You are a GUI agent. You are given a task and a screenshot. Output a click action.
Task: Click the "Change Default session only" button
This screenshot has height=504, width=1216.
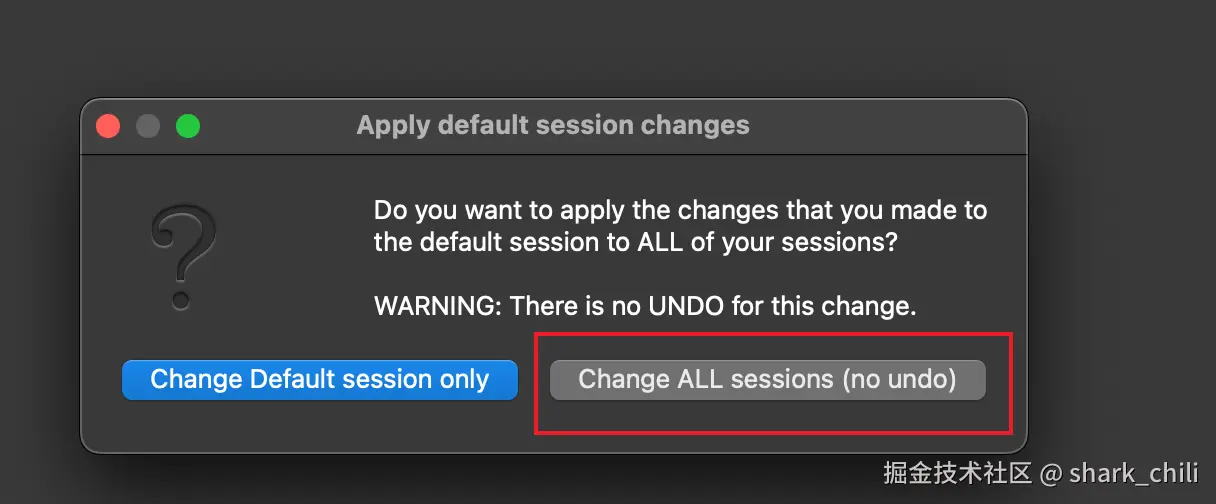coord(319,380)
